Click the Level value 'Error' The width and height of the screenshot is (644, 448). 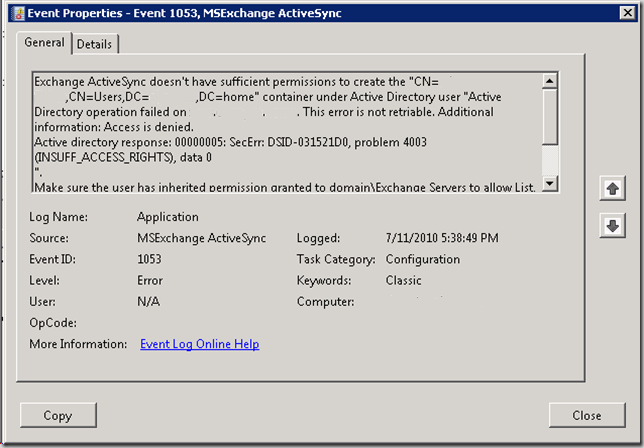[x=150, y=281]
